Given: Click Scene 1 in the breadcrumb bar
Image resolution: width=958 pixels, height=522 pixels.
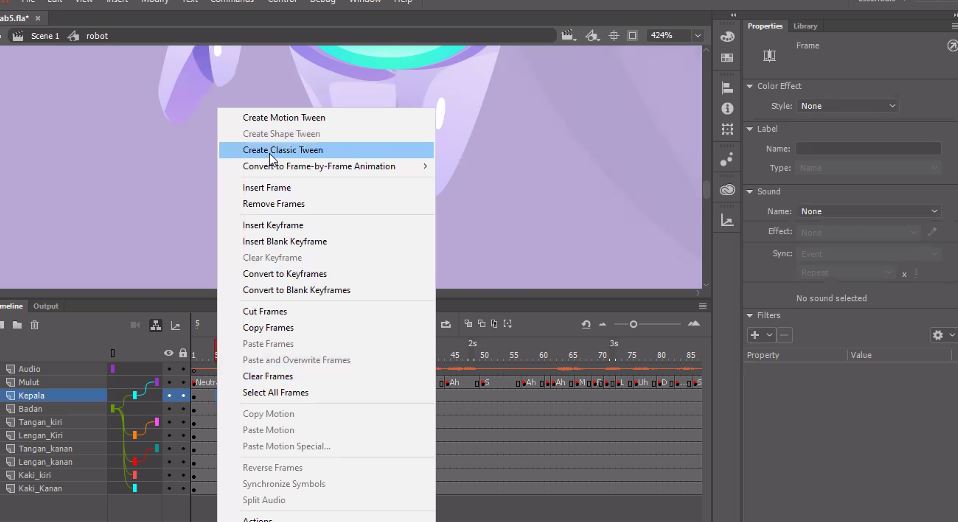Looking at the screenshot, I should 45,36.
